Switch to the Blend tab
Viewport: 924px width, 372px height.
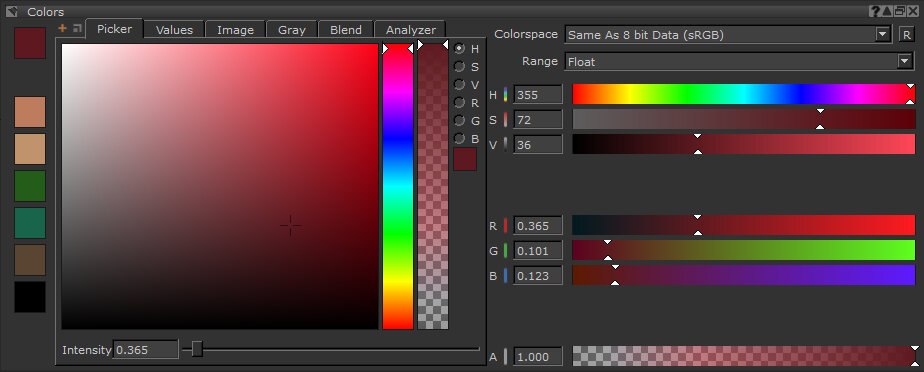[x=346, y=29]
